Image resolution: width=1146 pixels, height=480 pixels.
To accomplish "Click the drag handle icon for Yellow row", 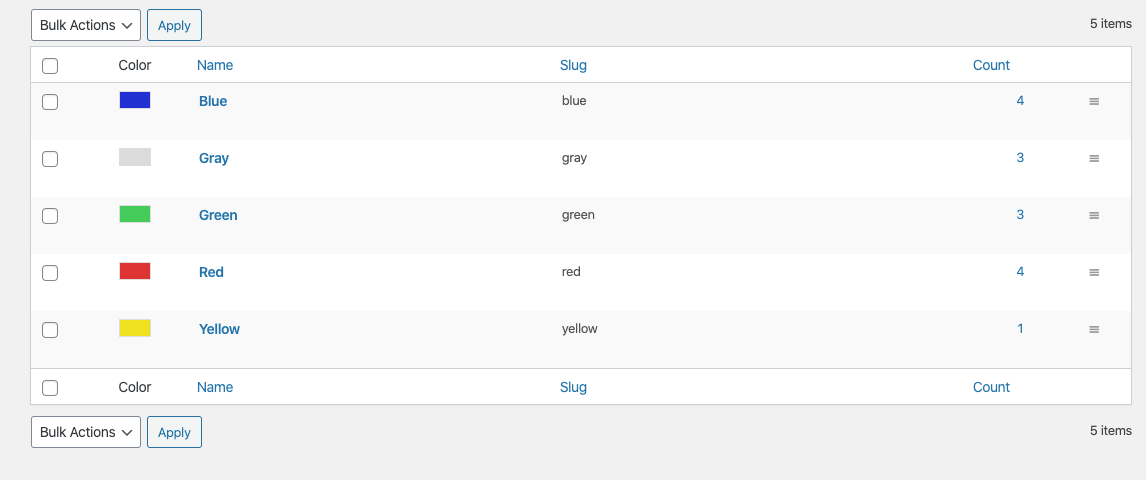I will coord(1094,330).
